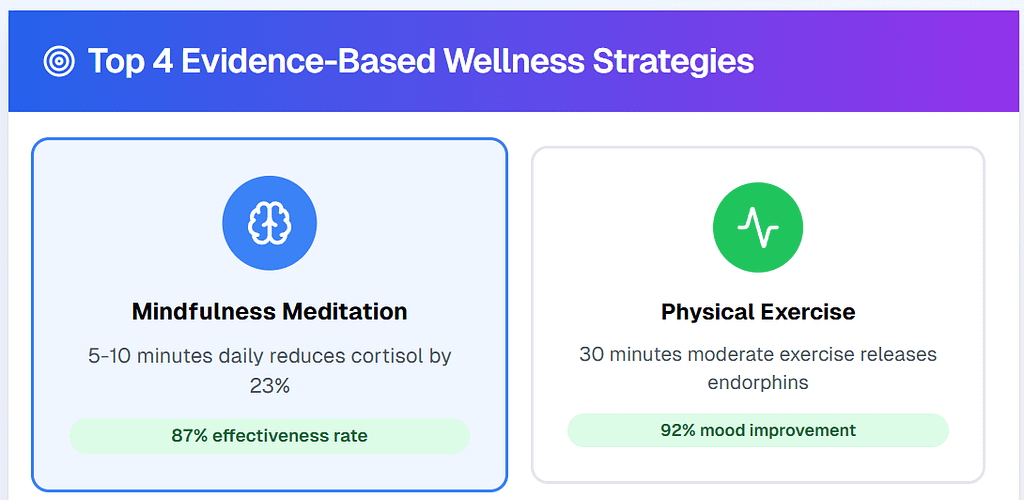Click the word "endorphins"
The height and width of the screenshot is (500, 1024).
click(758, 383)
